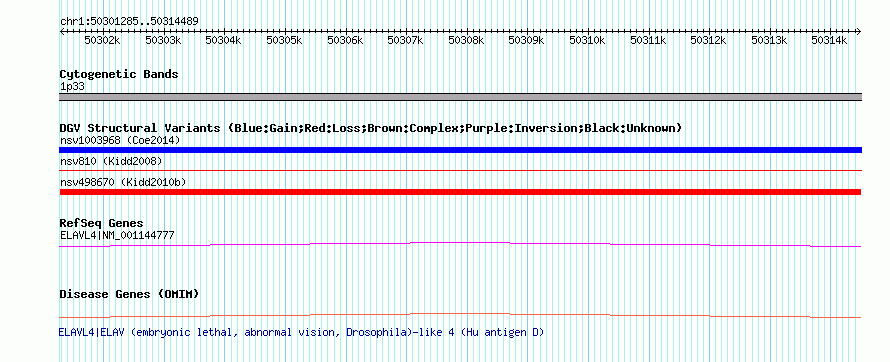The image size is (890, 362).
Task: Click the magenta ELAVL4 RefSeq gene line
Action: point(460,245)
